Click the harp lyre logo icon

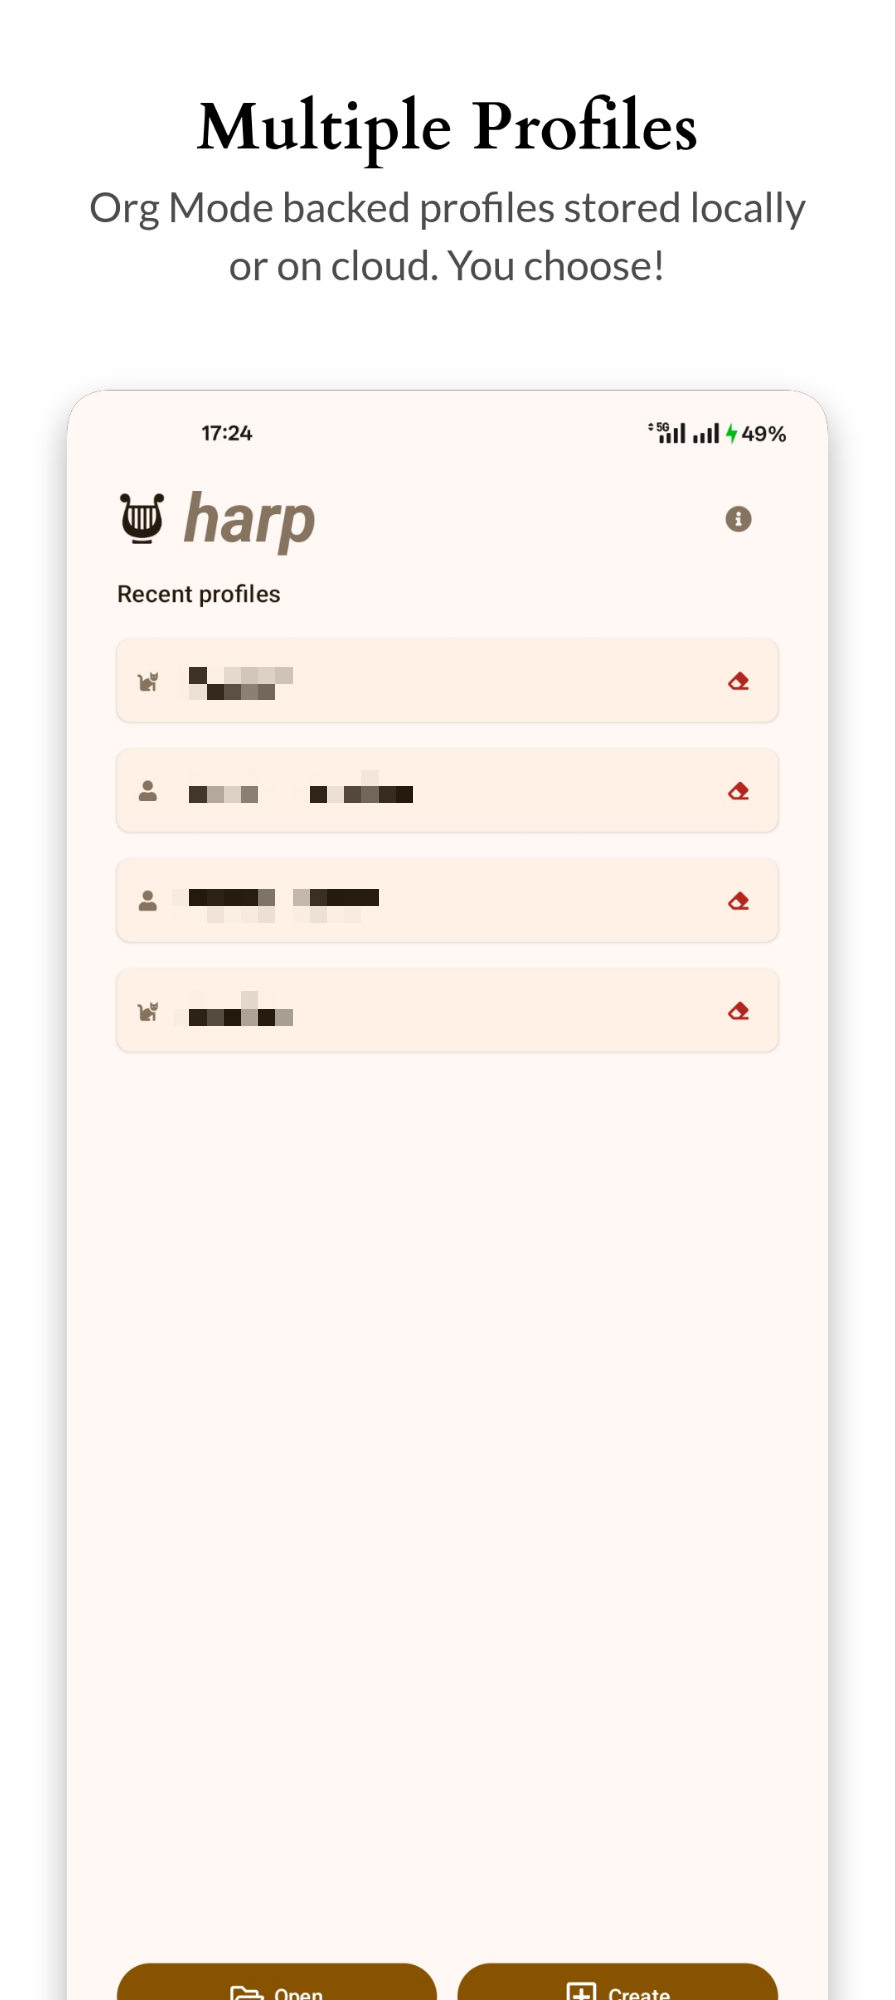coord(142,518)
